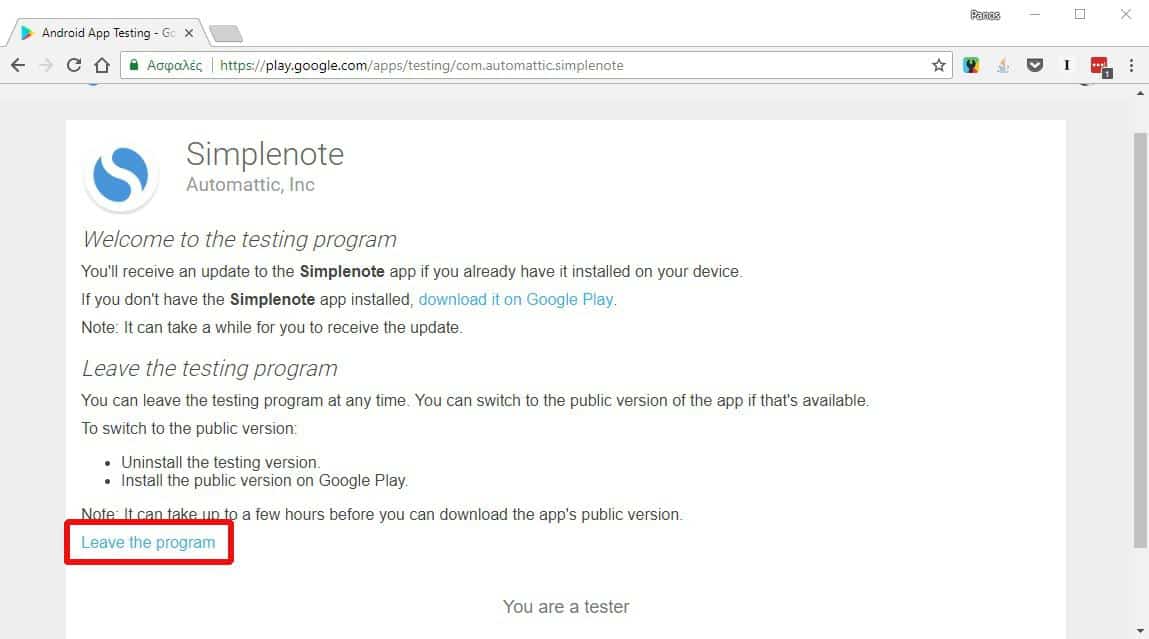Viewport: 1149px width, 639px height.
Task: Click the vertical scrollbar thumb
Action: click(1140, 341)
